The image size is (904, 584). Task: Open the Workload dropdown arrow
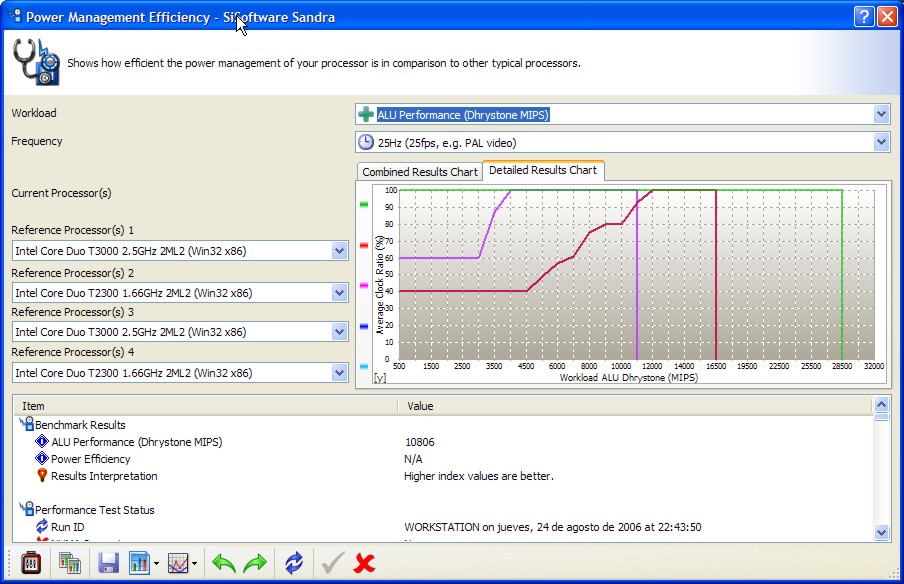pos(881,114)
